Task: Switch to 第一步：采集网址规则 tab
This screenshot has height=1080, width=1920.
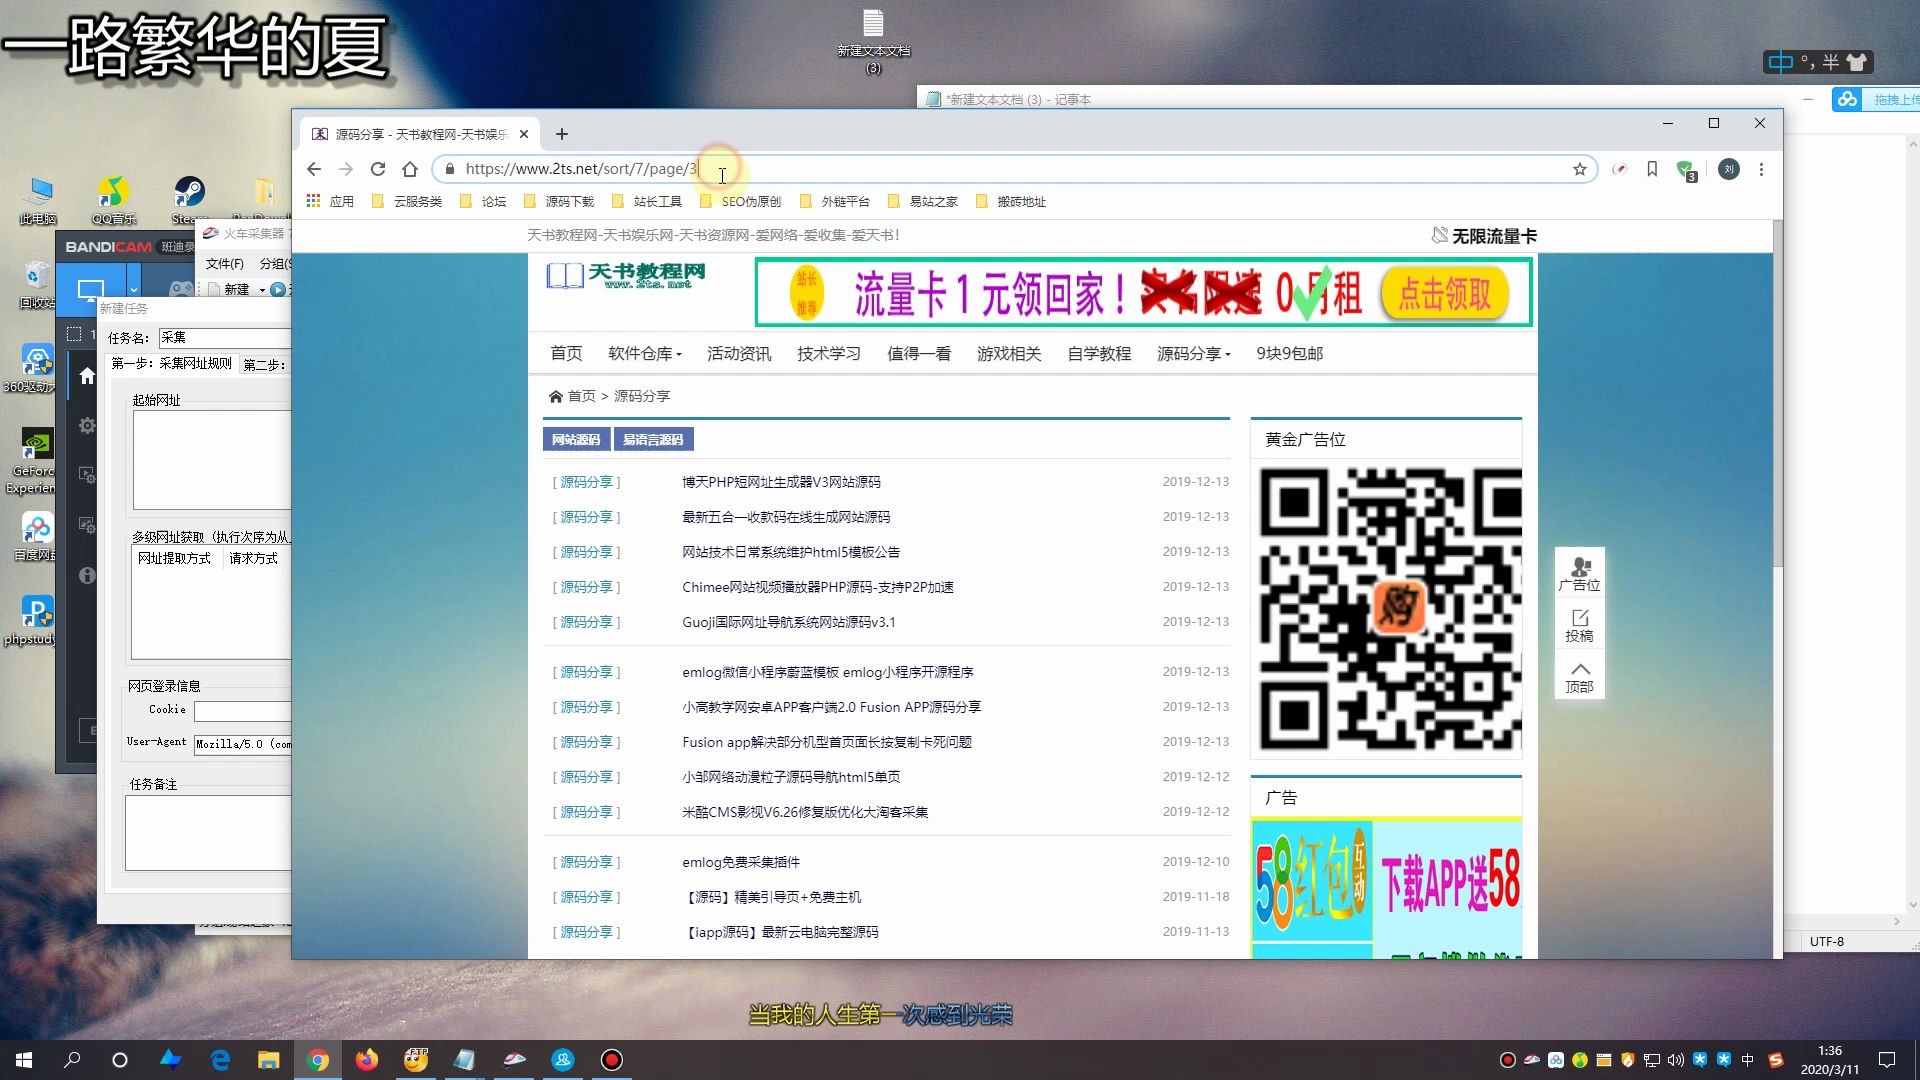Action: tap(172, 363)
